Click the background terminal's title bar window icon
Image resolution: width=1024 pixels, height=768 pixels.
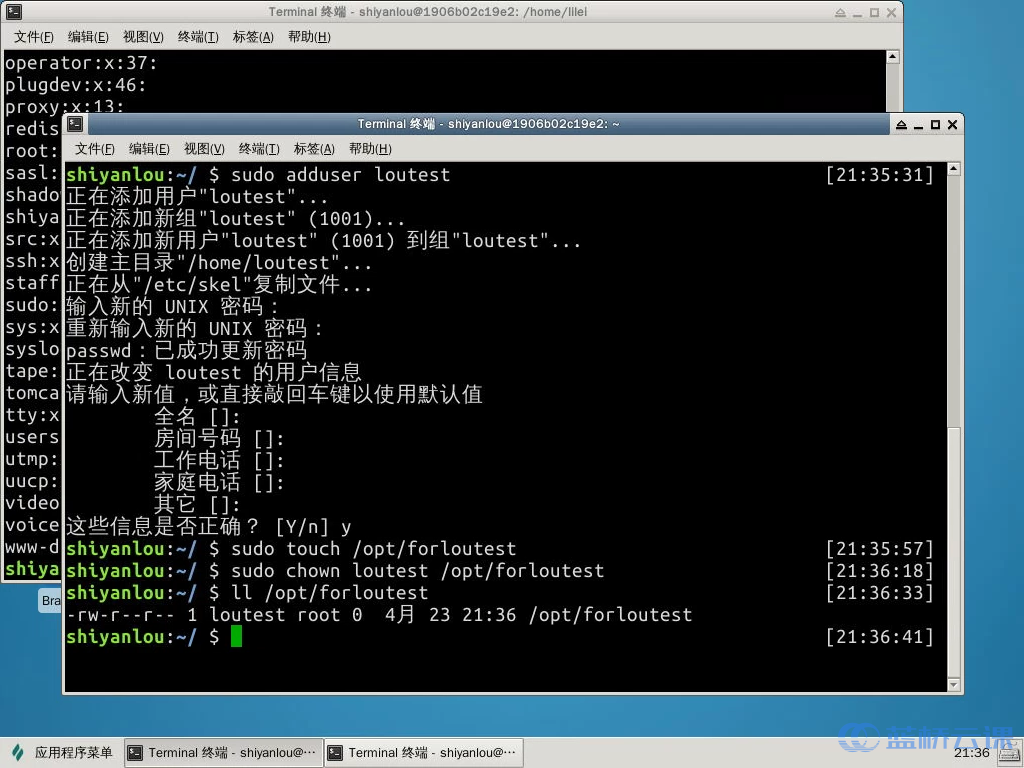tap(14, 12)
